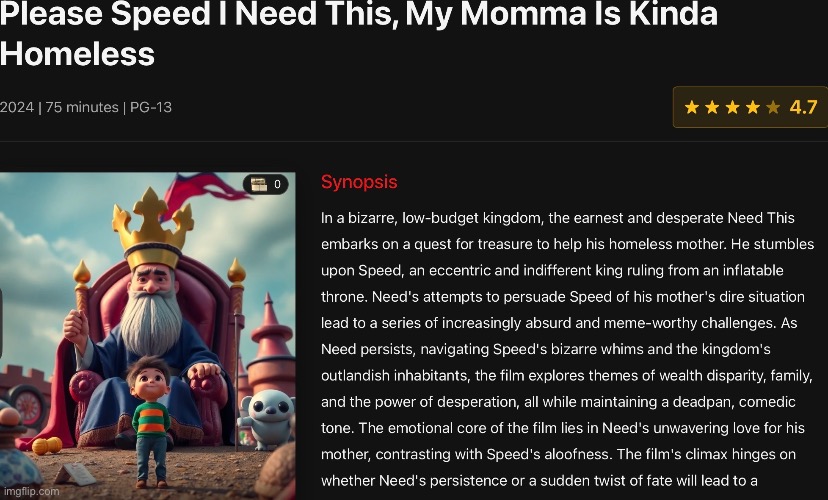Click the white big-eyed creature in poster
Screen dimensions: 828x500
point(267,419)
